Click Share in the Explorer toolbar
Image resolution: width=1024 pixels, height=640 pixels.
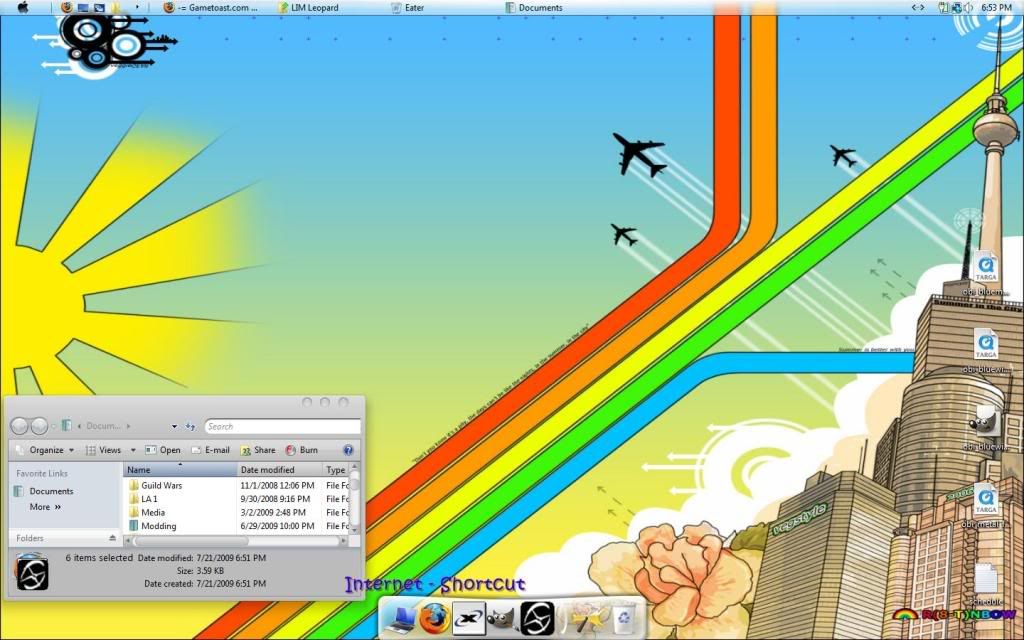(x=258, y=450)
